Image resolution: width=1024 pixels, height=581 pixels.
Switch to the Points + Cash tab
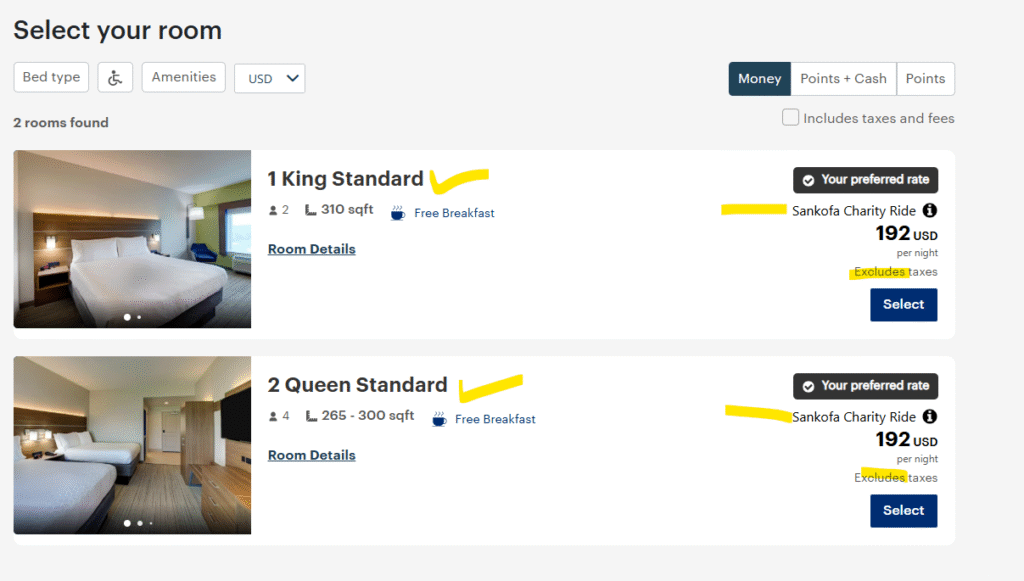coord(843,79)
